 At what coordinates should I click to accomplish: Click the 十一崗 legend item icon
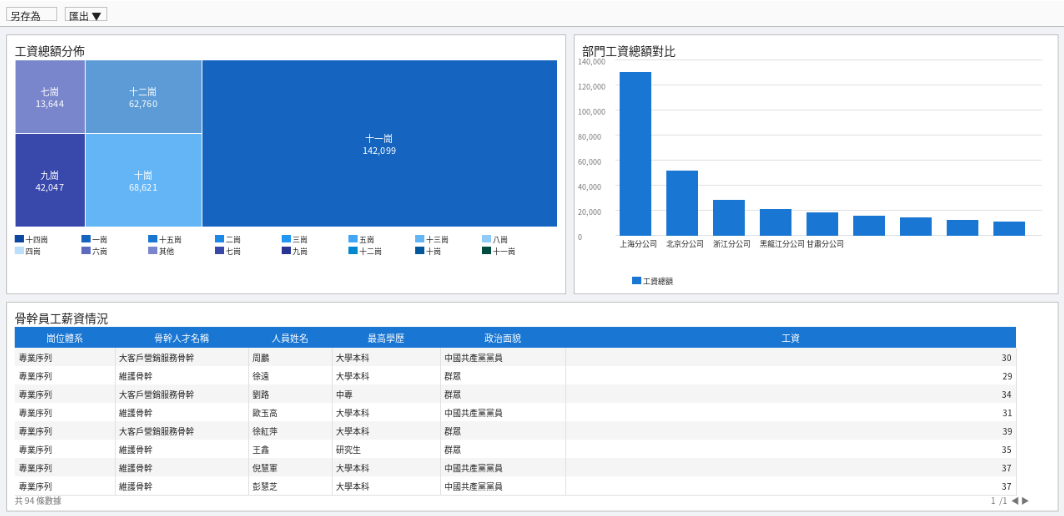486,251
